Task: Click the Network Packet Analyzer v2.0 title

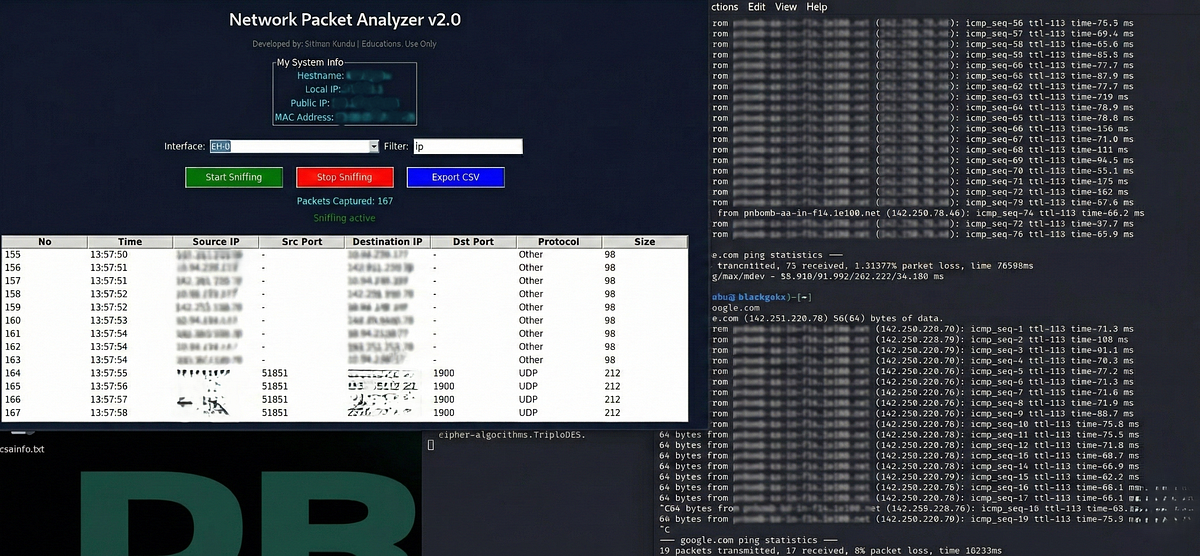Action: tap(345, 19)
